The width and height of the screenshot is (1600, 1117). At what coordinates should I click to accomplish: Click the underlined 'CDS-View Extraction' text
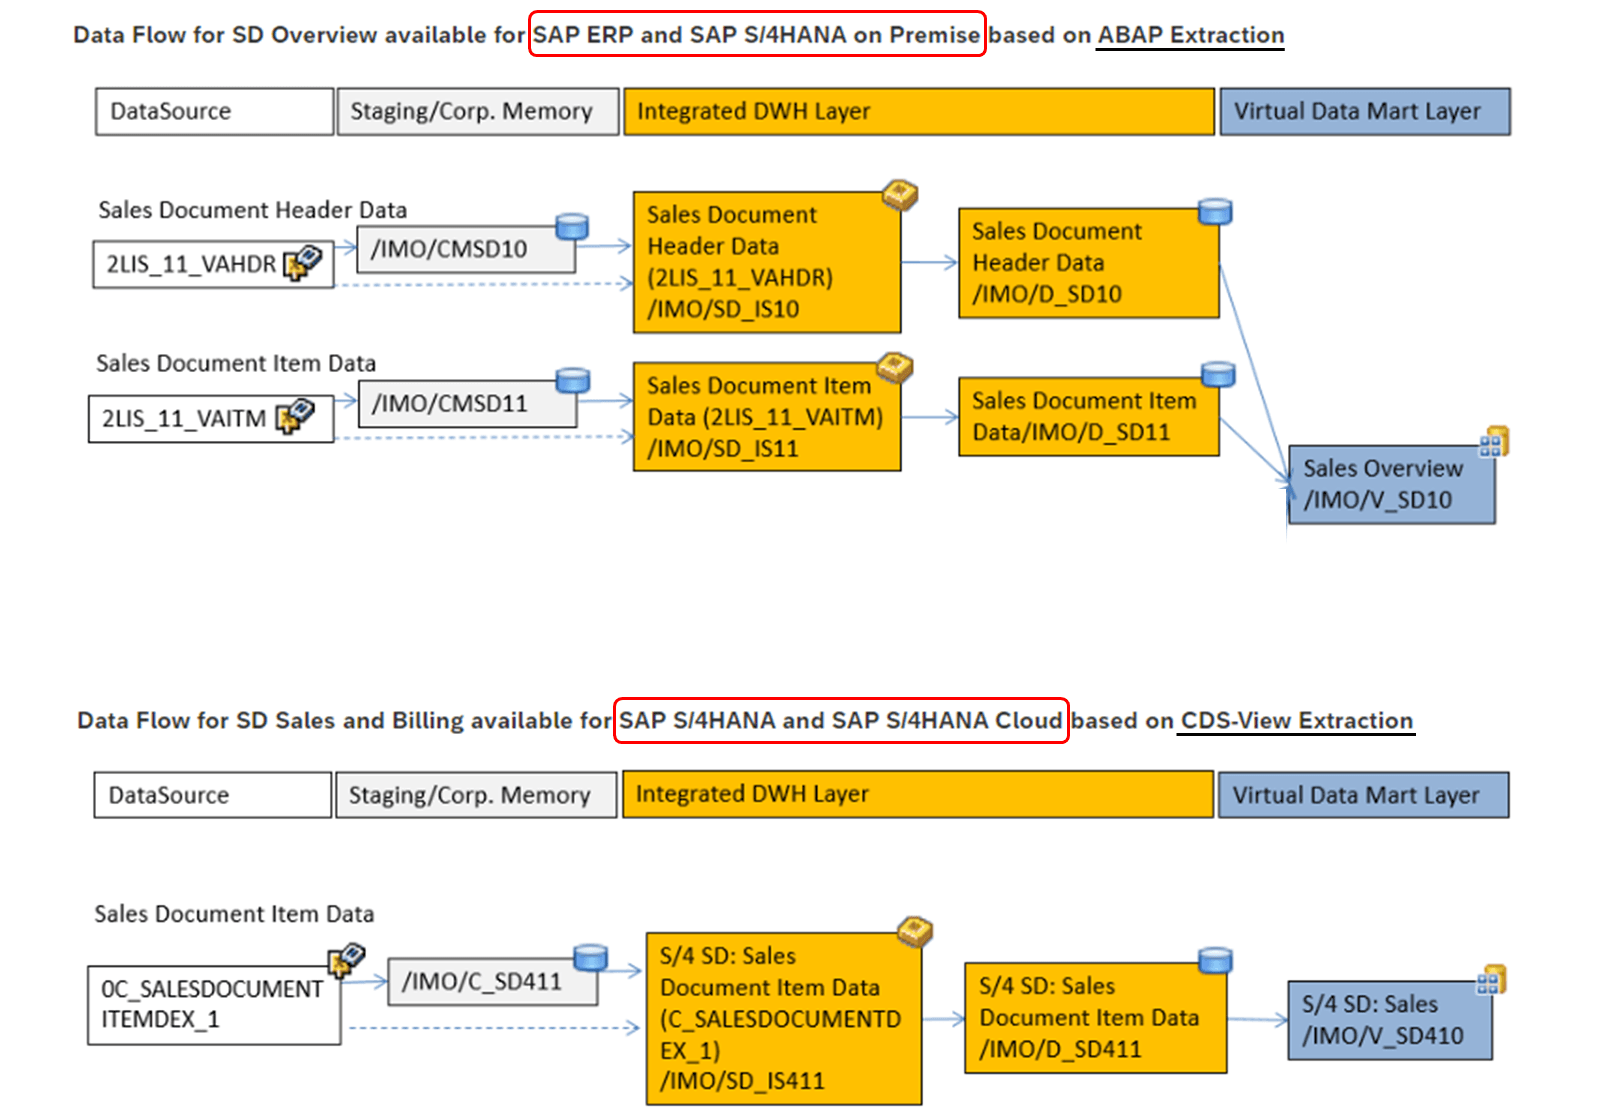coord(1297,721)
